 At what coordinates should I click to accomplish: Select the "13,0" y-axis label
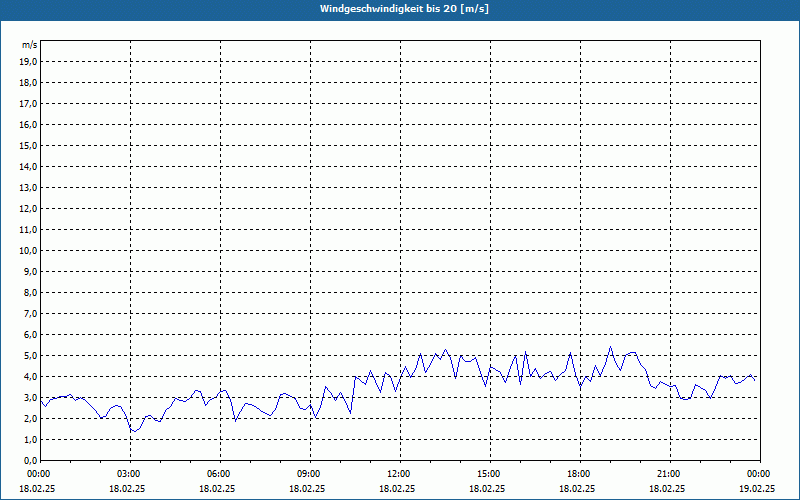pyautogui.click(x=29, y=188)
